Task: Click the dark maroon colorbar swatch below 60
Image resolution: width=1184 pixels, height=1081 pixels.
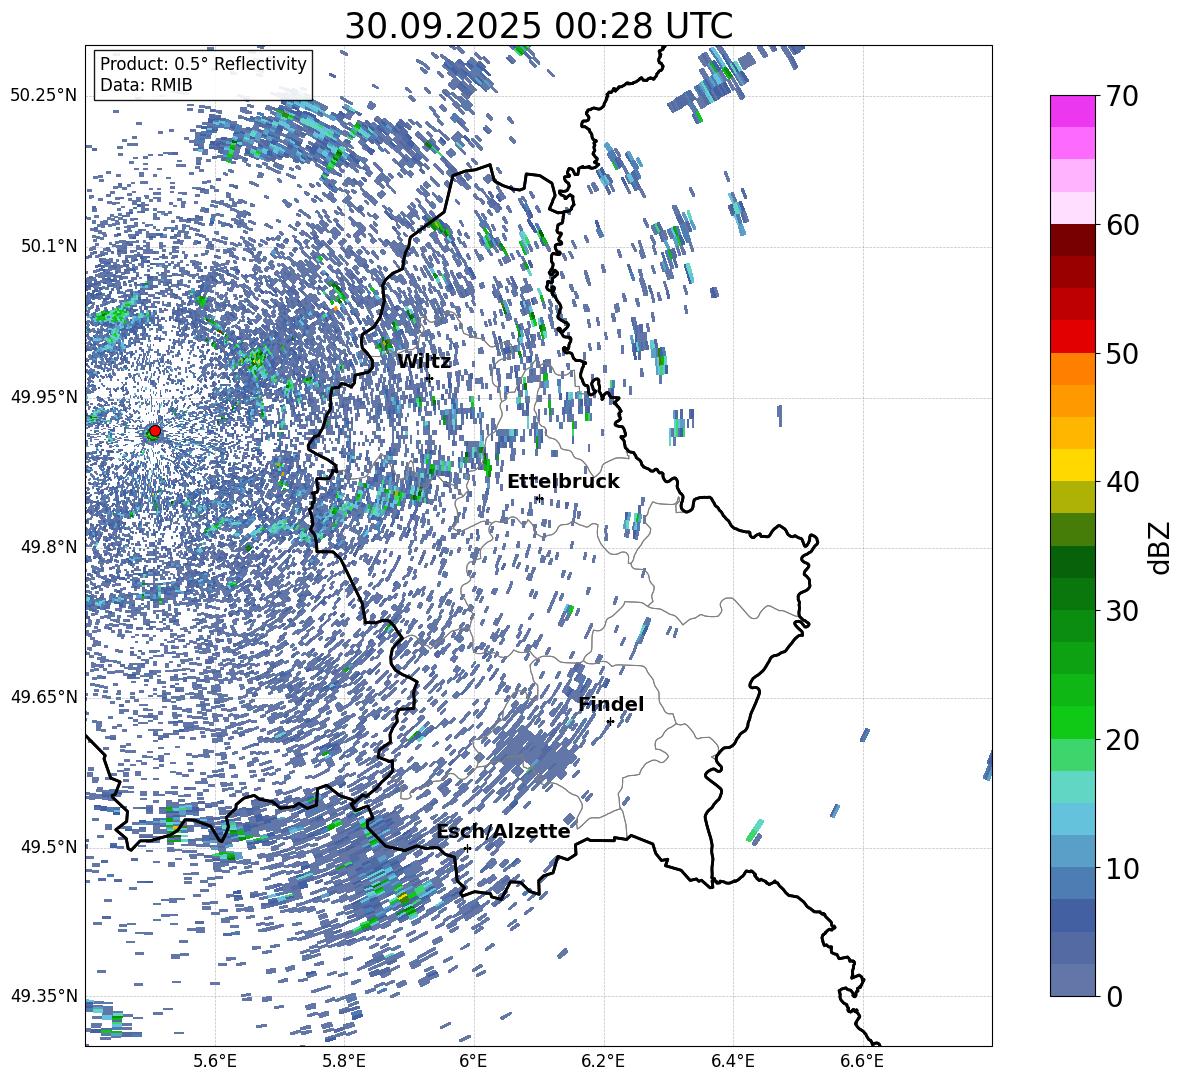Action: coord(1072,241)
